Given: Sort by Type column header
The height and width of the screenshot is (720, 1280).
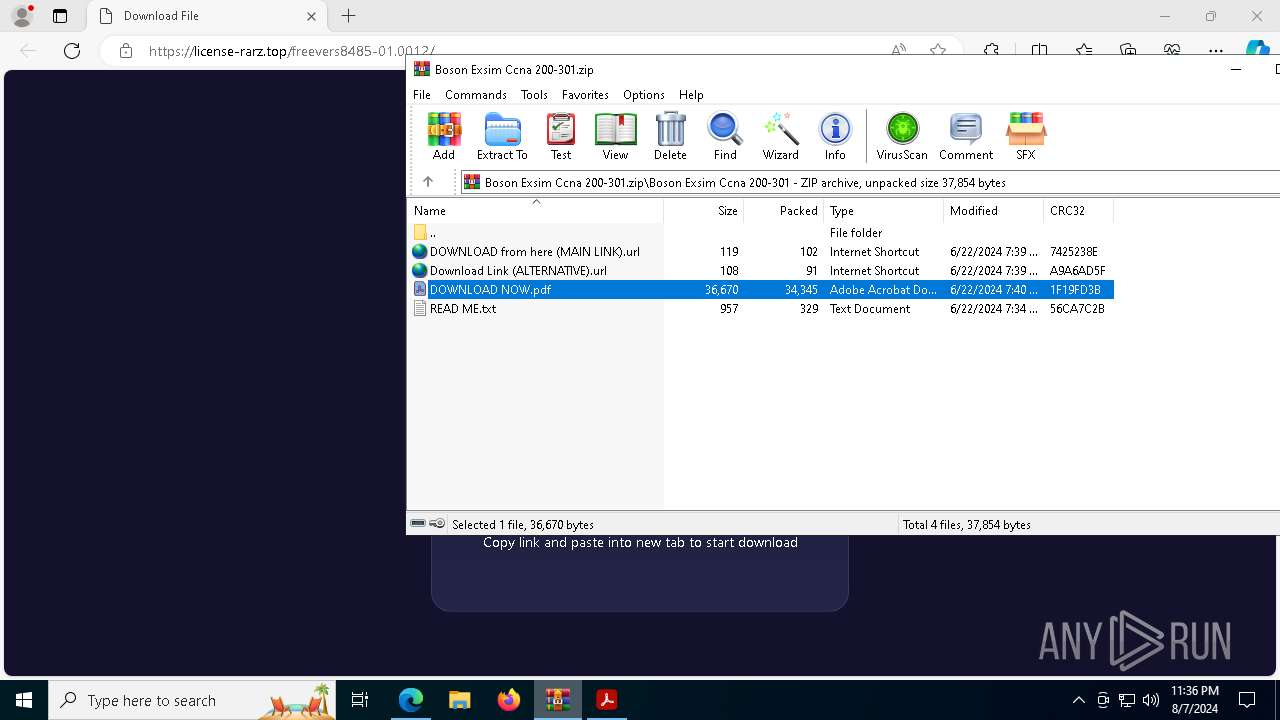Looking at the screenshot, I should (x=884, y=211).
